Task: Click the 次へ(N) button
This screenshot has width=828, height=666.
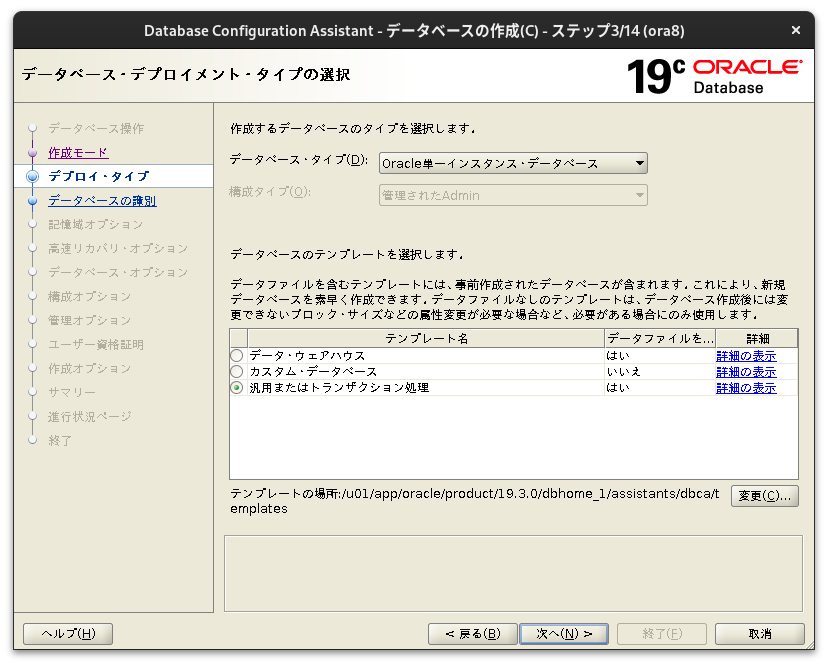Action: point(564,633)
